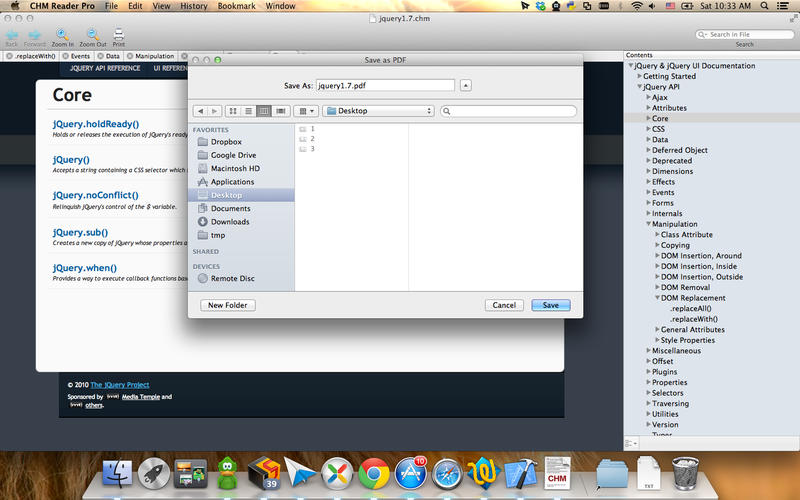Image resolution: width=800 pixels, height=500 pixels.
Task: Switch to list view in save dialog
Action: click(248, 110)
